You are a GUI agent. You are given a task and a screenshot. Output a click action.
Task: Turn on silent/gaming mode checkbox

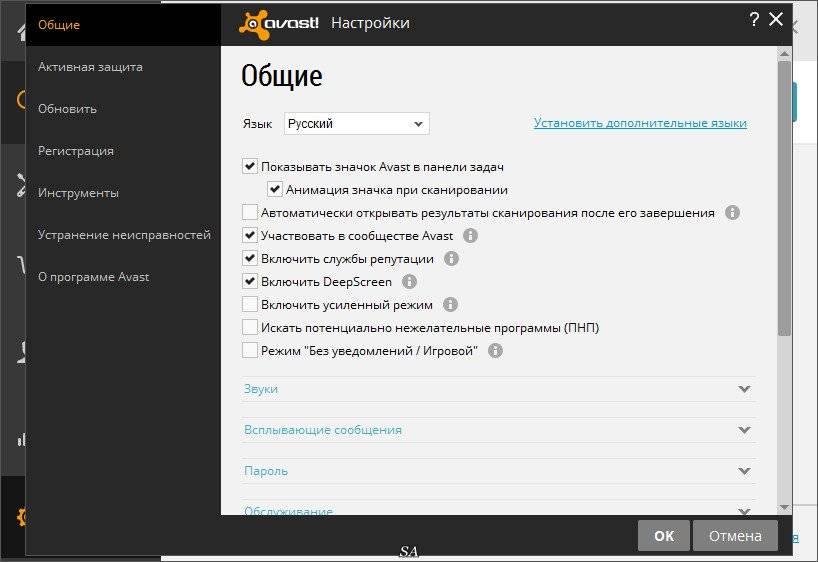click(x=250, y=350)
